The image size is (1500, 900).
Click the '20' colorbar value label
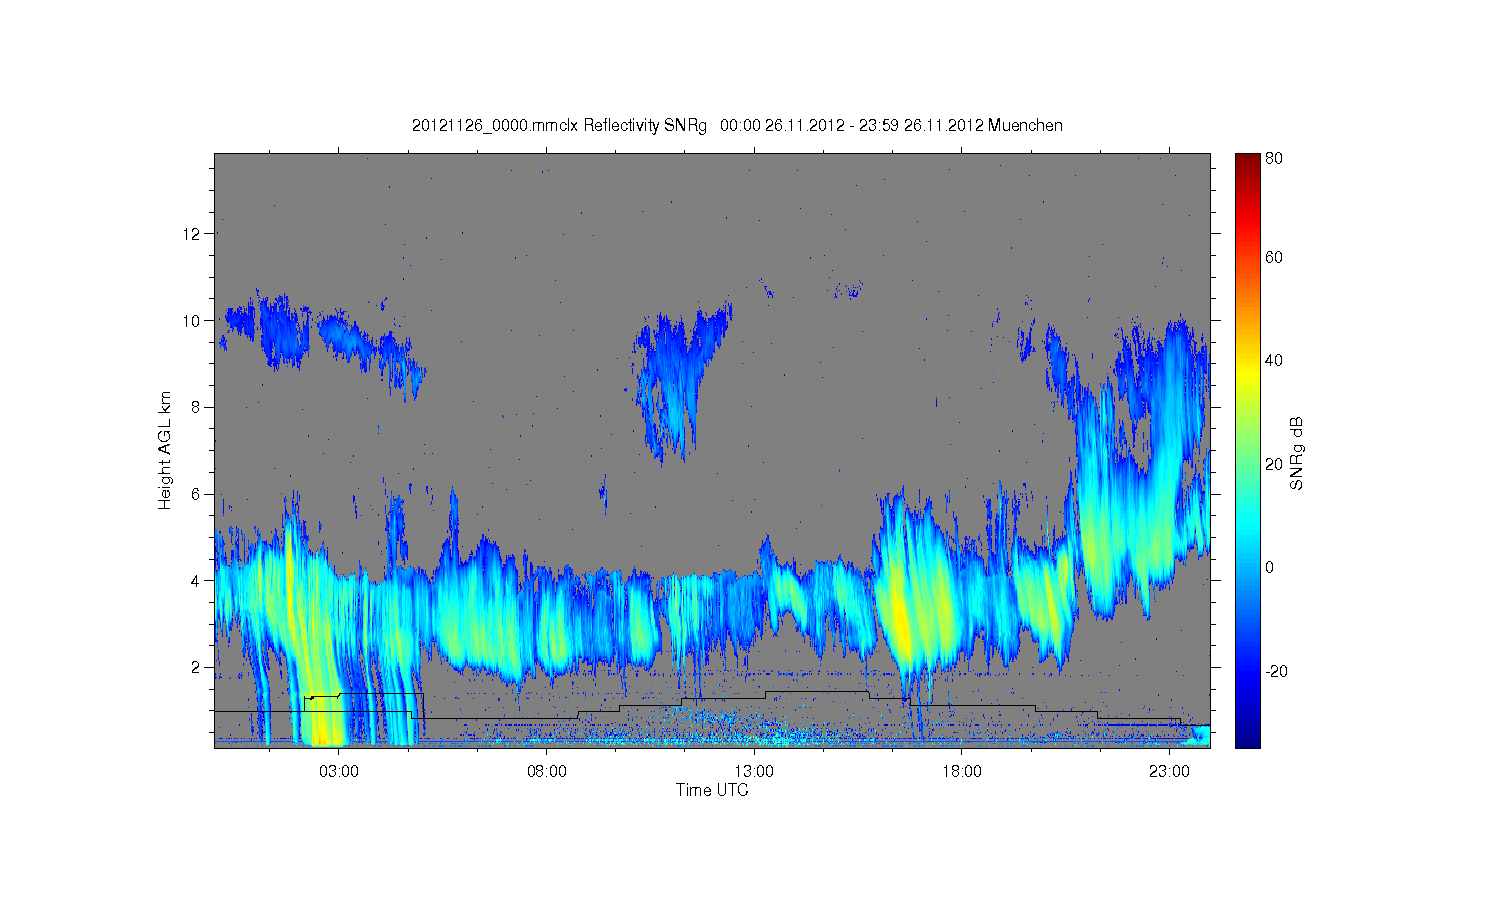pyautogui.click(x=1274, y=464)
